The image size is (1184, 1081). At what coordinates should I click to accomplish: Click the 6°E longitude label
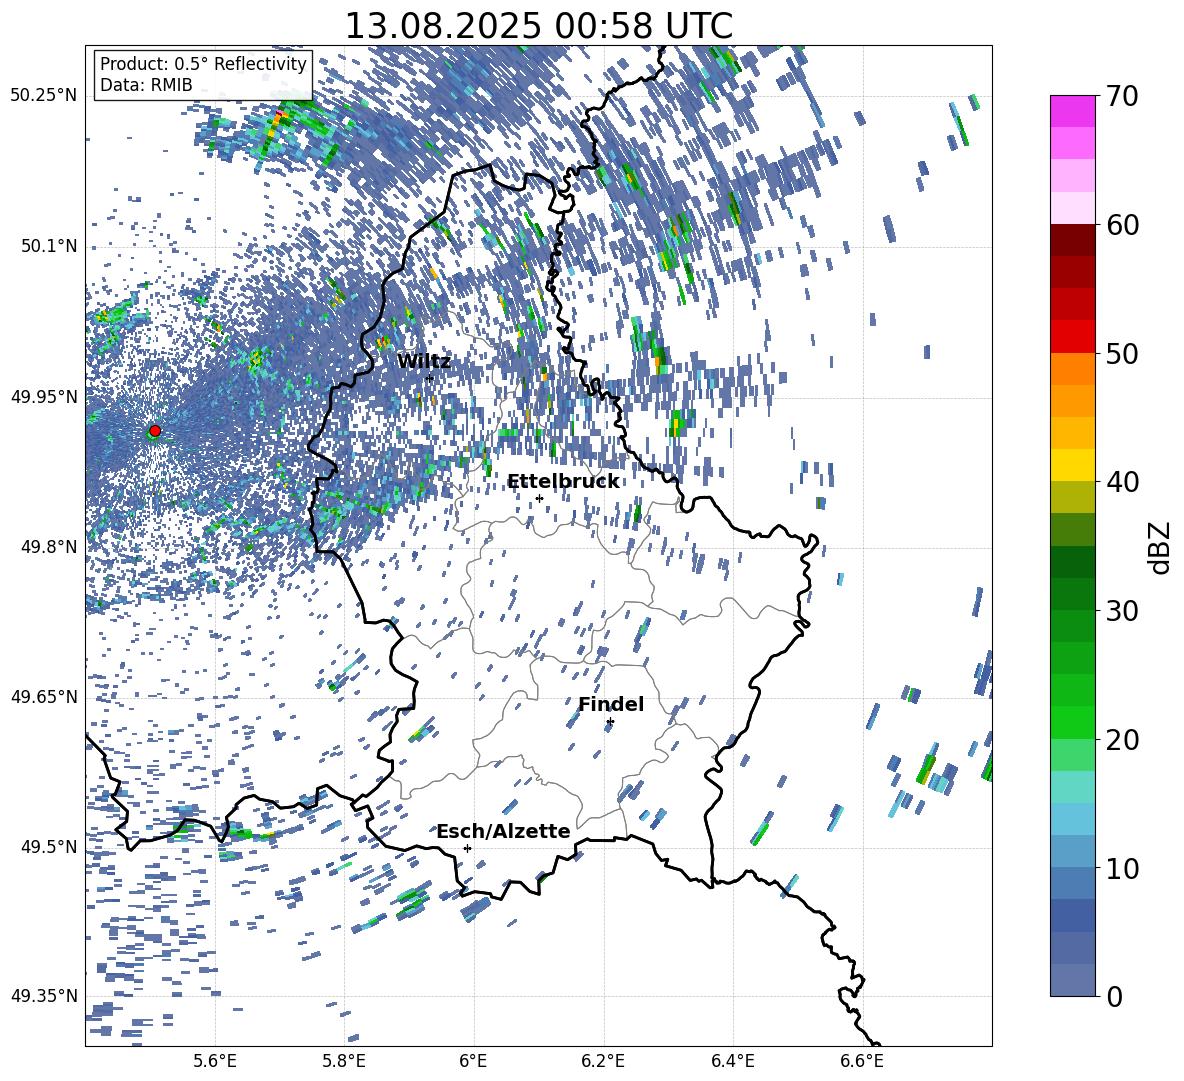[x=473, y=1061]
